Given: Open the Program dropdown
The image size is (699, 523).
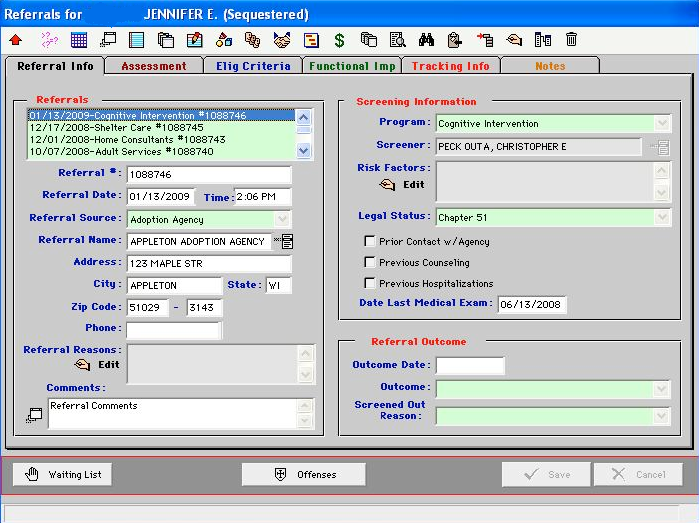Looking at the screenshot, I should 662,123.
